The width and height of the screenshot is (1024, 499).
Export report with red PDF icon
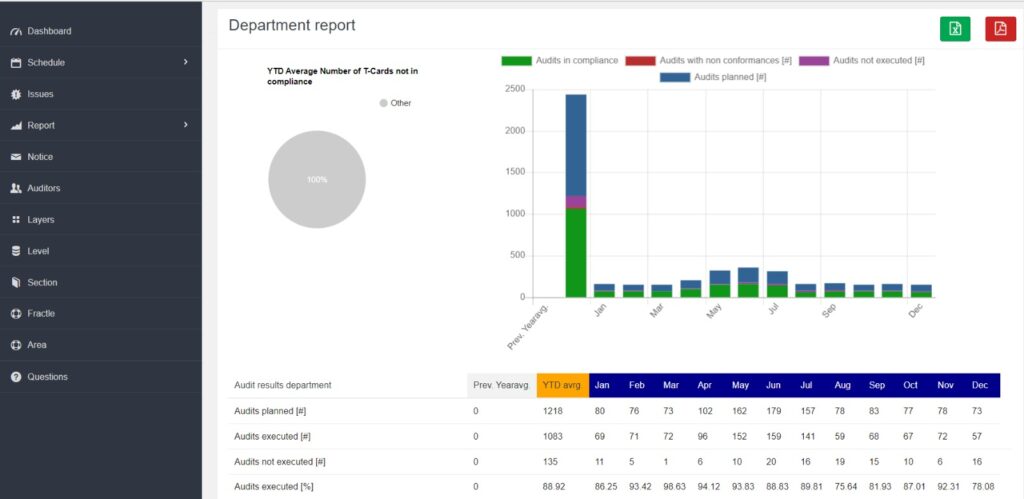point(1000,29)
